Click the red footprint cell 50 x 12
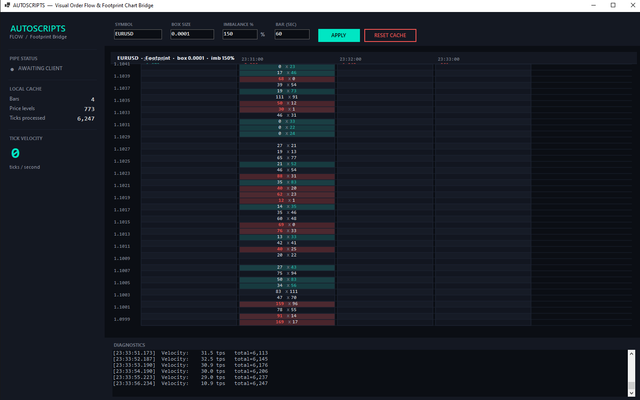 pyautogui.click(x=287, y=103)
